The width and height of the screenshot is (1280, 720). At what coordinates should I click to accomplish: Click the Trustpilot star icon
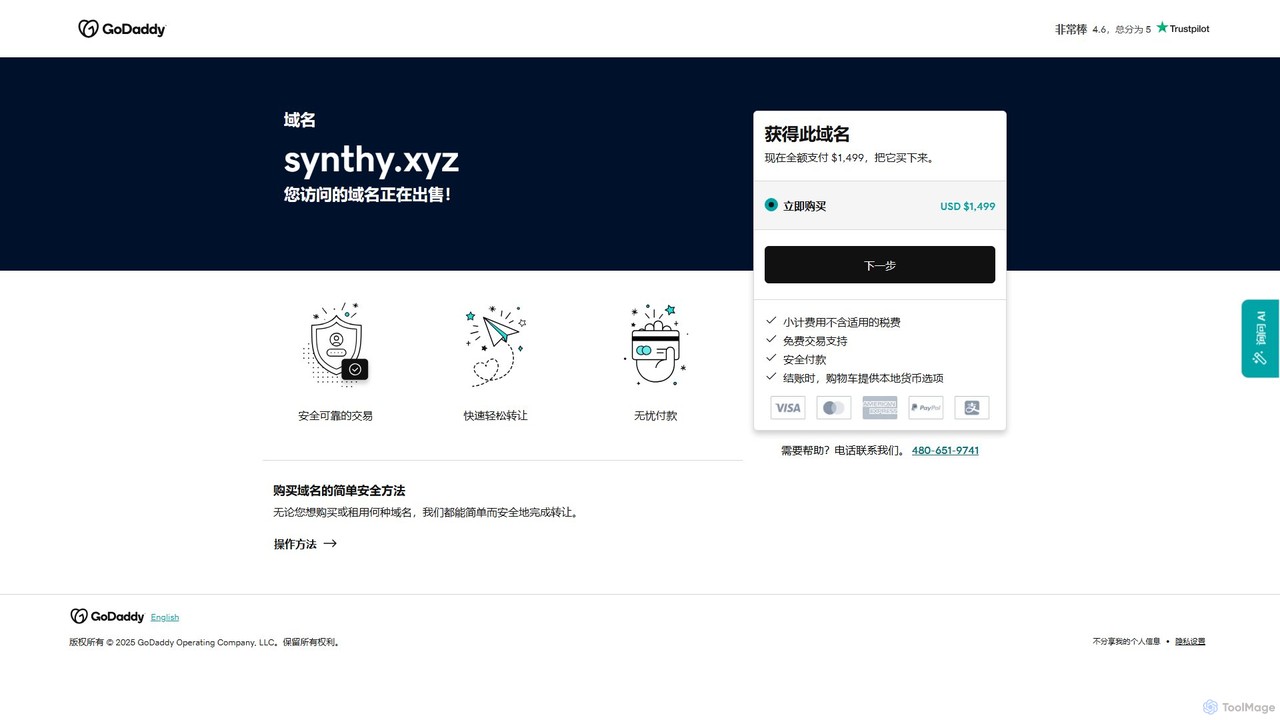[x=1162, y=28]
